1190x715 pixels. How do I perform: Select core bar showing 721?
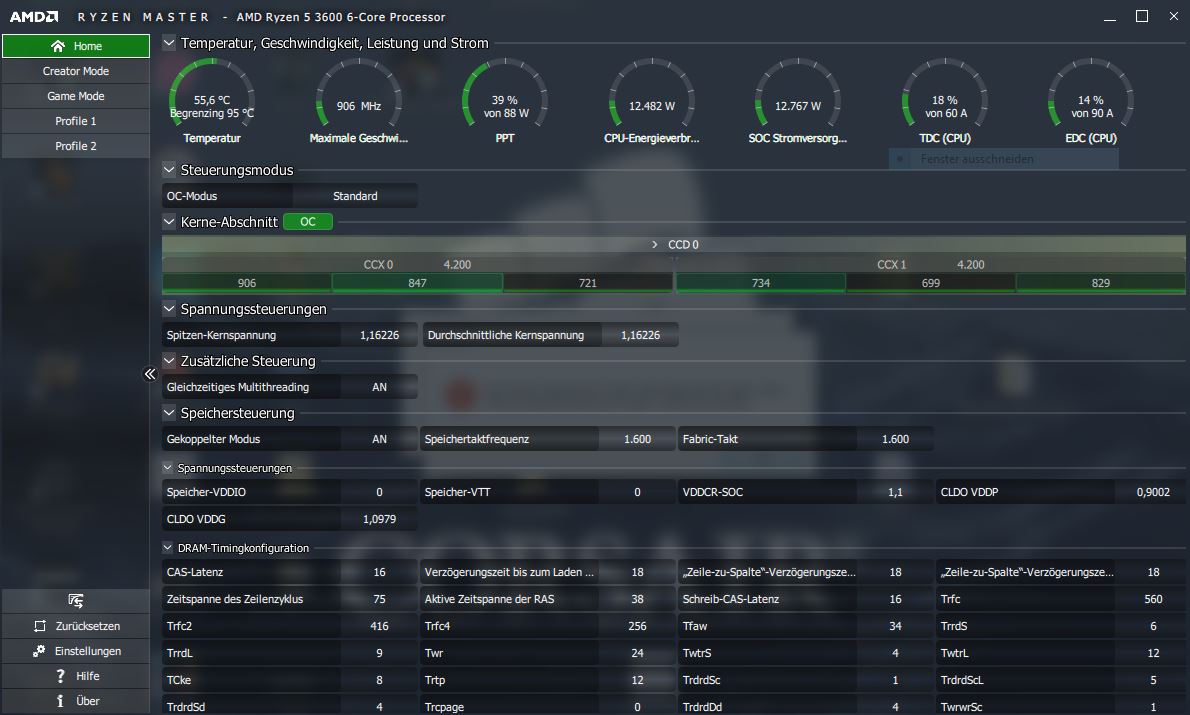[x=587, y=283]
